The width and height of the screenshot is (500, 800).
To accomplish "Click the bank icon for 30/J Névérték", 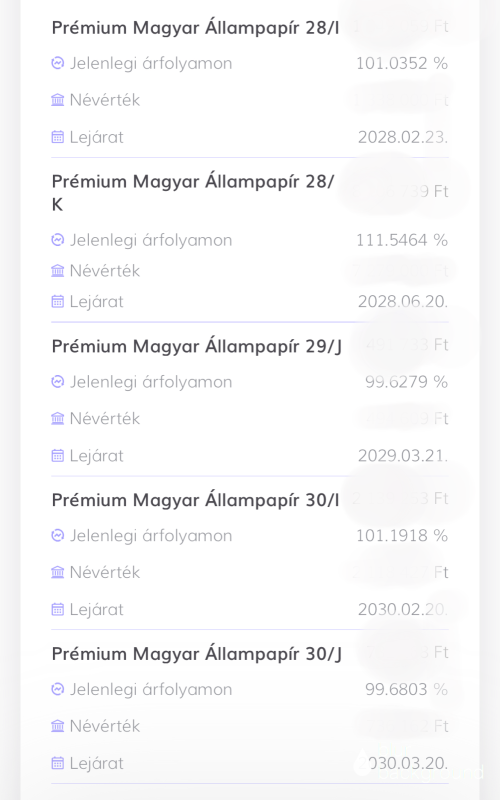I will coord(58,726).
